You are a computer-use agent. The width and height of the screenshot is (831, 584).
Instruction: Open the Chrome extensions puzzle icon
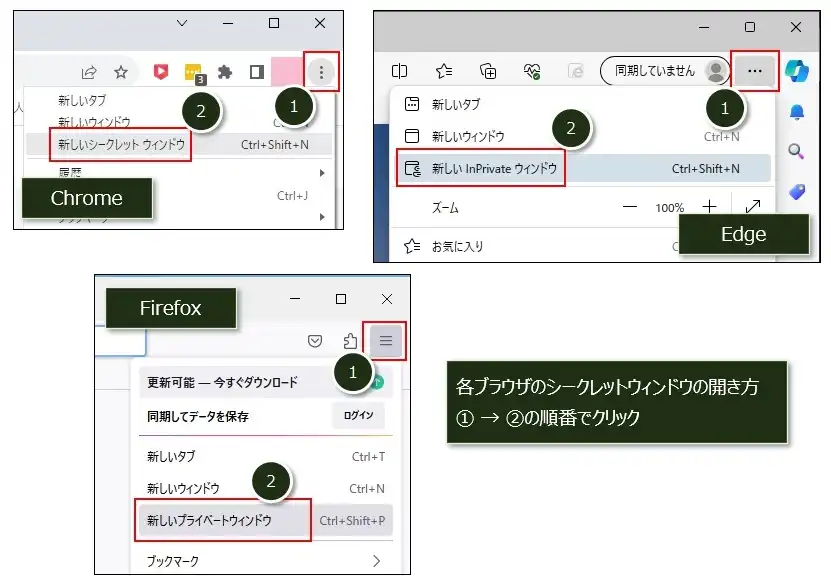(225, 72)
